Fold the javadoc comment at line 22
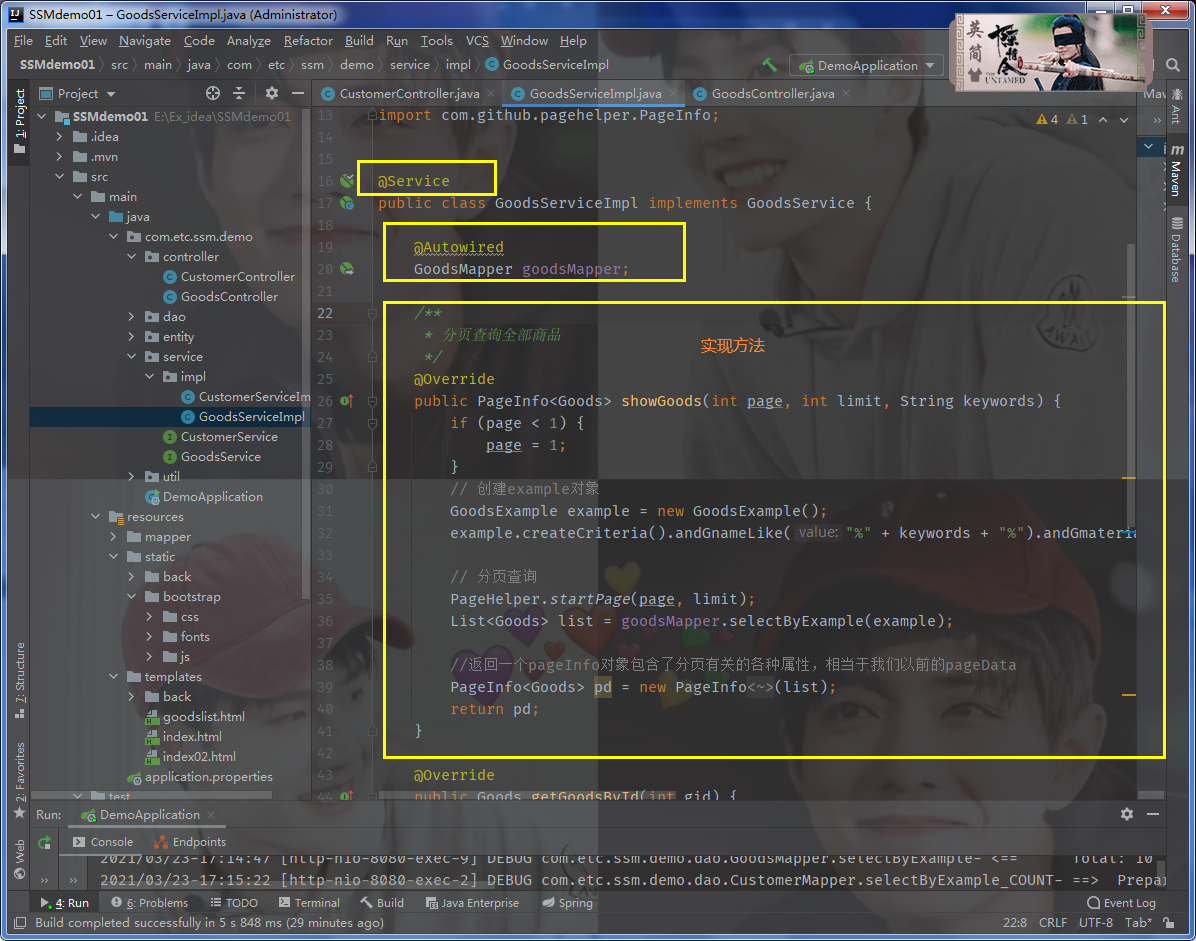 pyautogui.click(x=372, y=313)
